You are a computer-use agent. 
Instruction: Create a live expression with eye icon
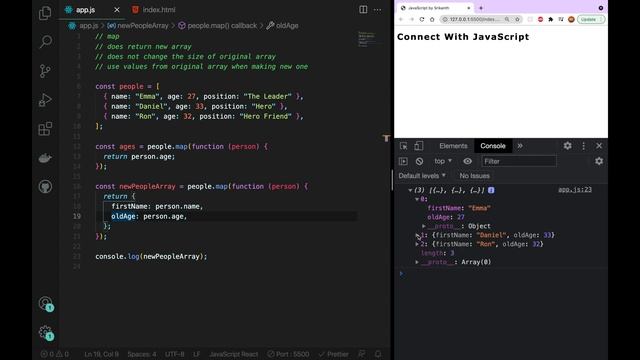(467, 161)
